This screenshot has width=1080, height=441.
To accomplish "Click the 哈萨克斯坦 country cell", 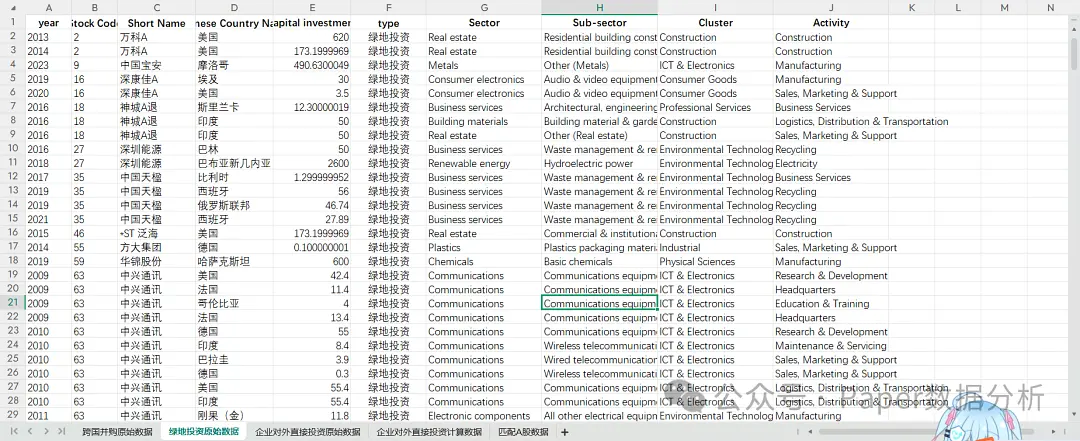I will (x=234, y=261).
